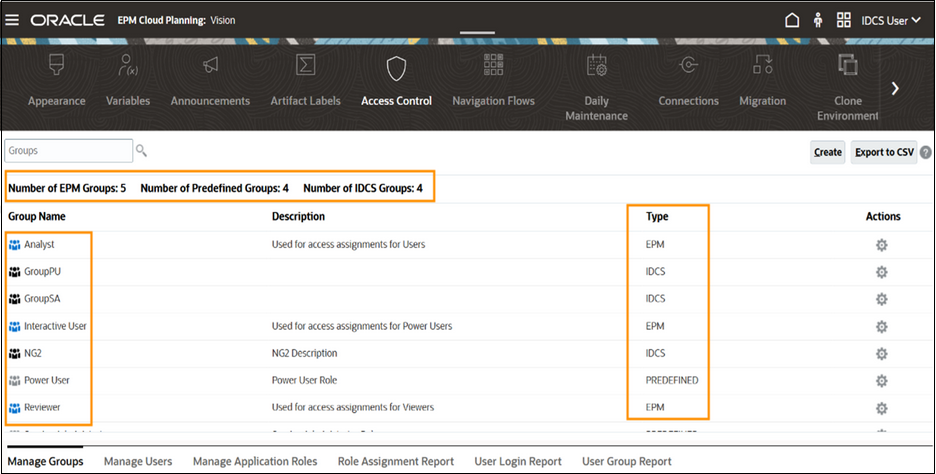Select the Analyst group name
This screenshot has width=936, height=474.
(x=39, y=245)
